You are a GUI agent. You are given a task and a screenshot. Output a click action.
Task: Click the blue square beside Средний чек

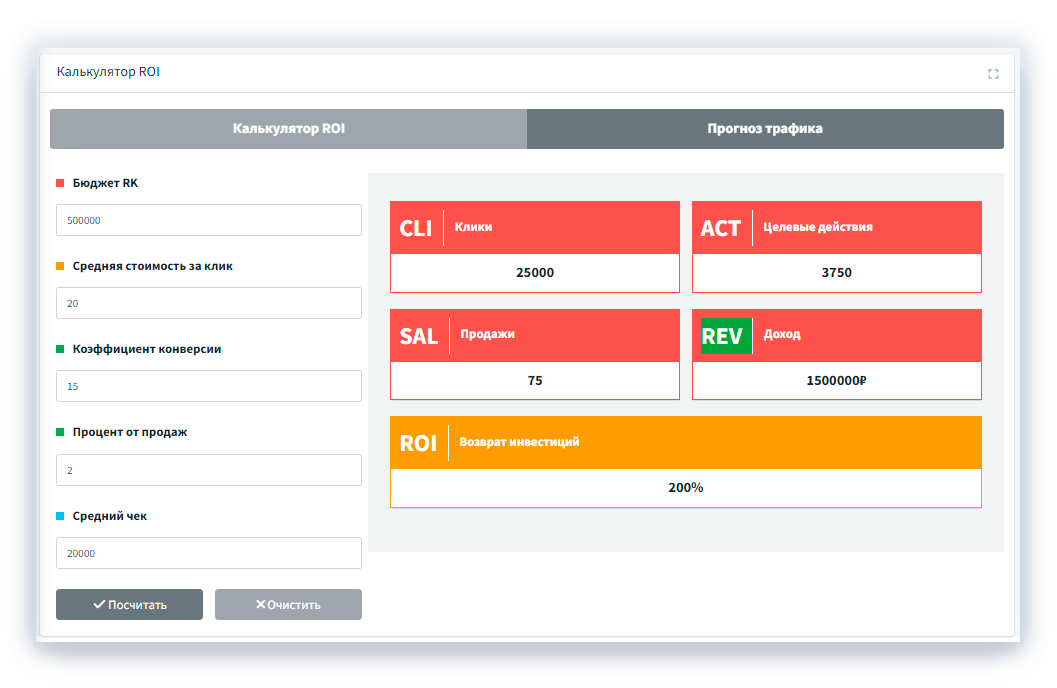60,516
